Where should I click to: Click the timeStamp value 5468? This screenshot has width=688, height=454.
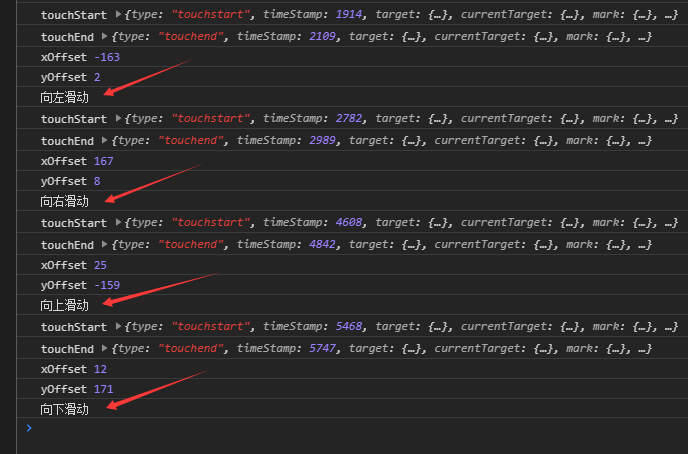click(349, 326)
